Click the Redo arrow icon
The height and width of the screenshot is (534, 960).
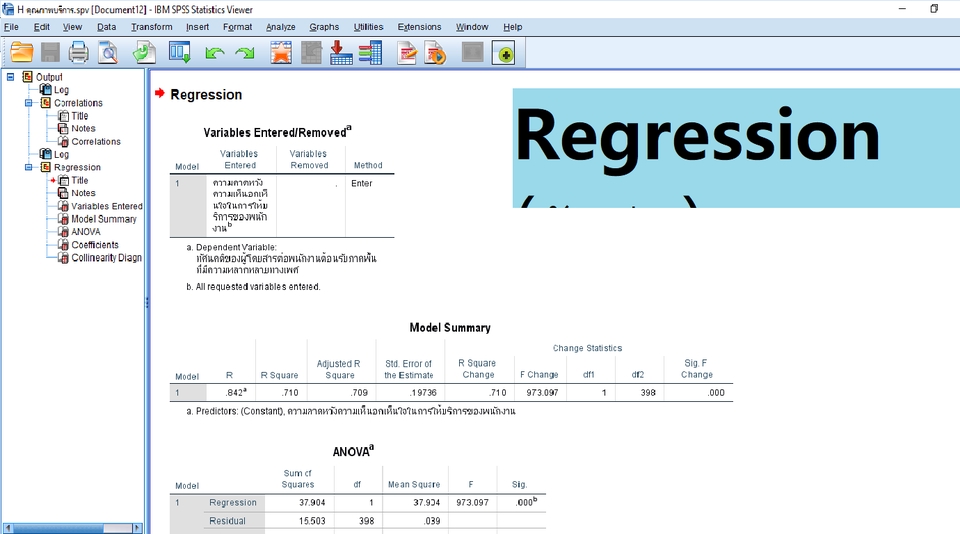point(244,52)
